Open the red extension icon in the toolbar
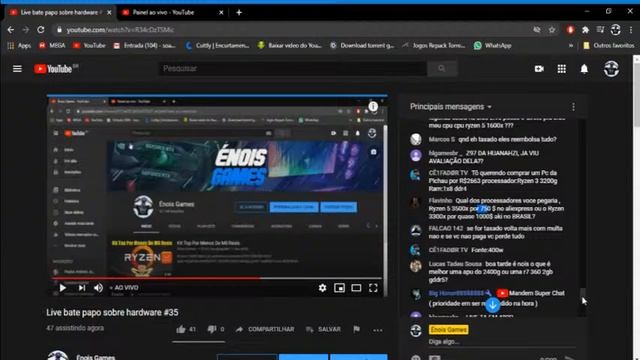 (570, 30)
